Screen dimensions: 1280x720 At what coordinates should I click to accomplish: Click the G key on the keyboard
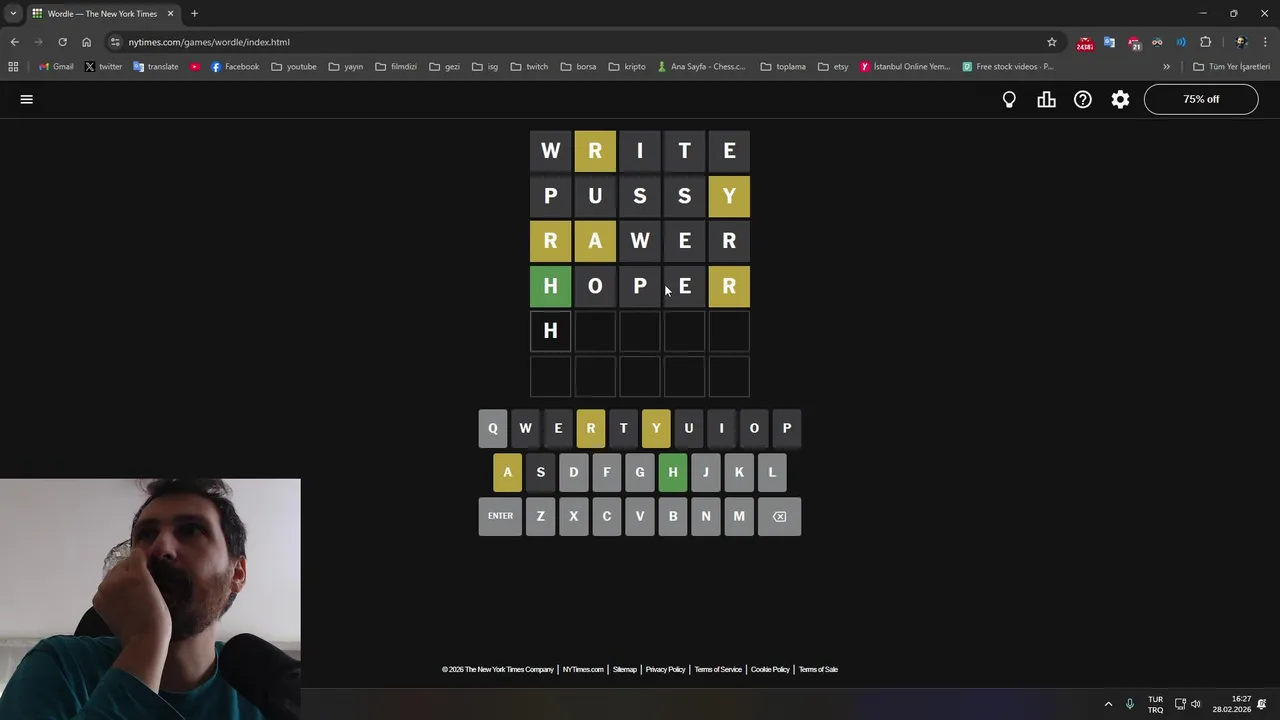tap(640, 472)
